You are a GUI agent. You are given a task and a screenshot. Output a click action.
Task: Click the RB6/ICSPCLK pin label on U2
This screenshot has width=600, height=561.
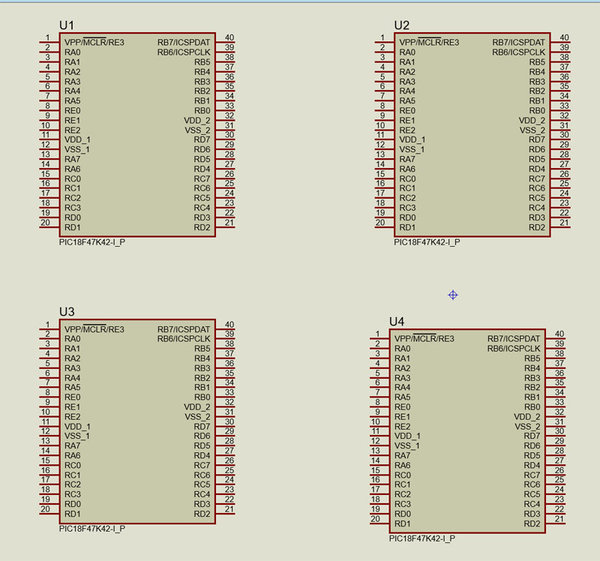[x=519, y=52]
